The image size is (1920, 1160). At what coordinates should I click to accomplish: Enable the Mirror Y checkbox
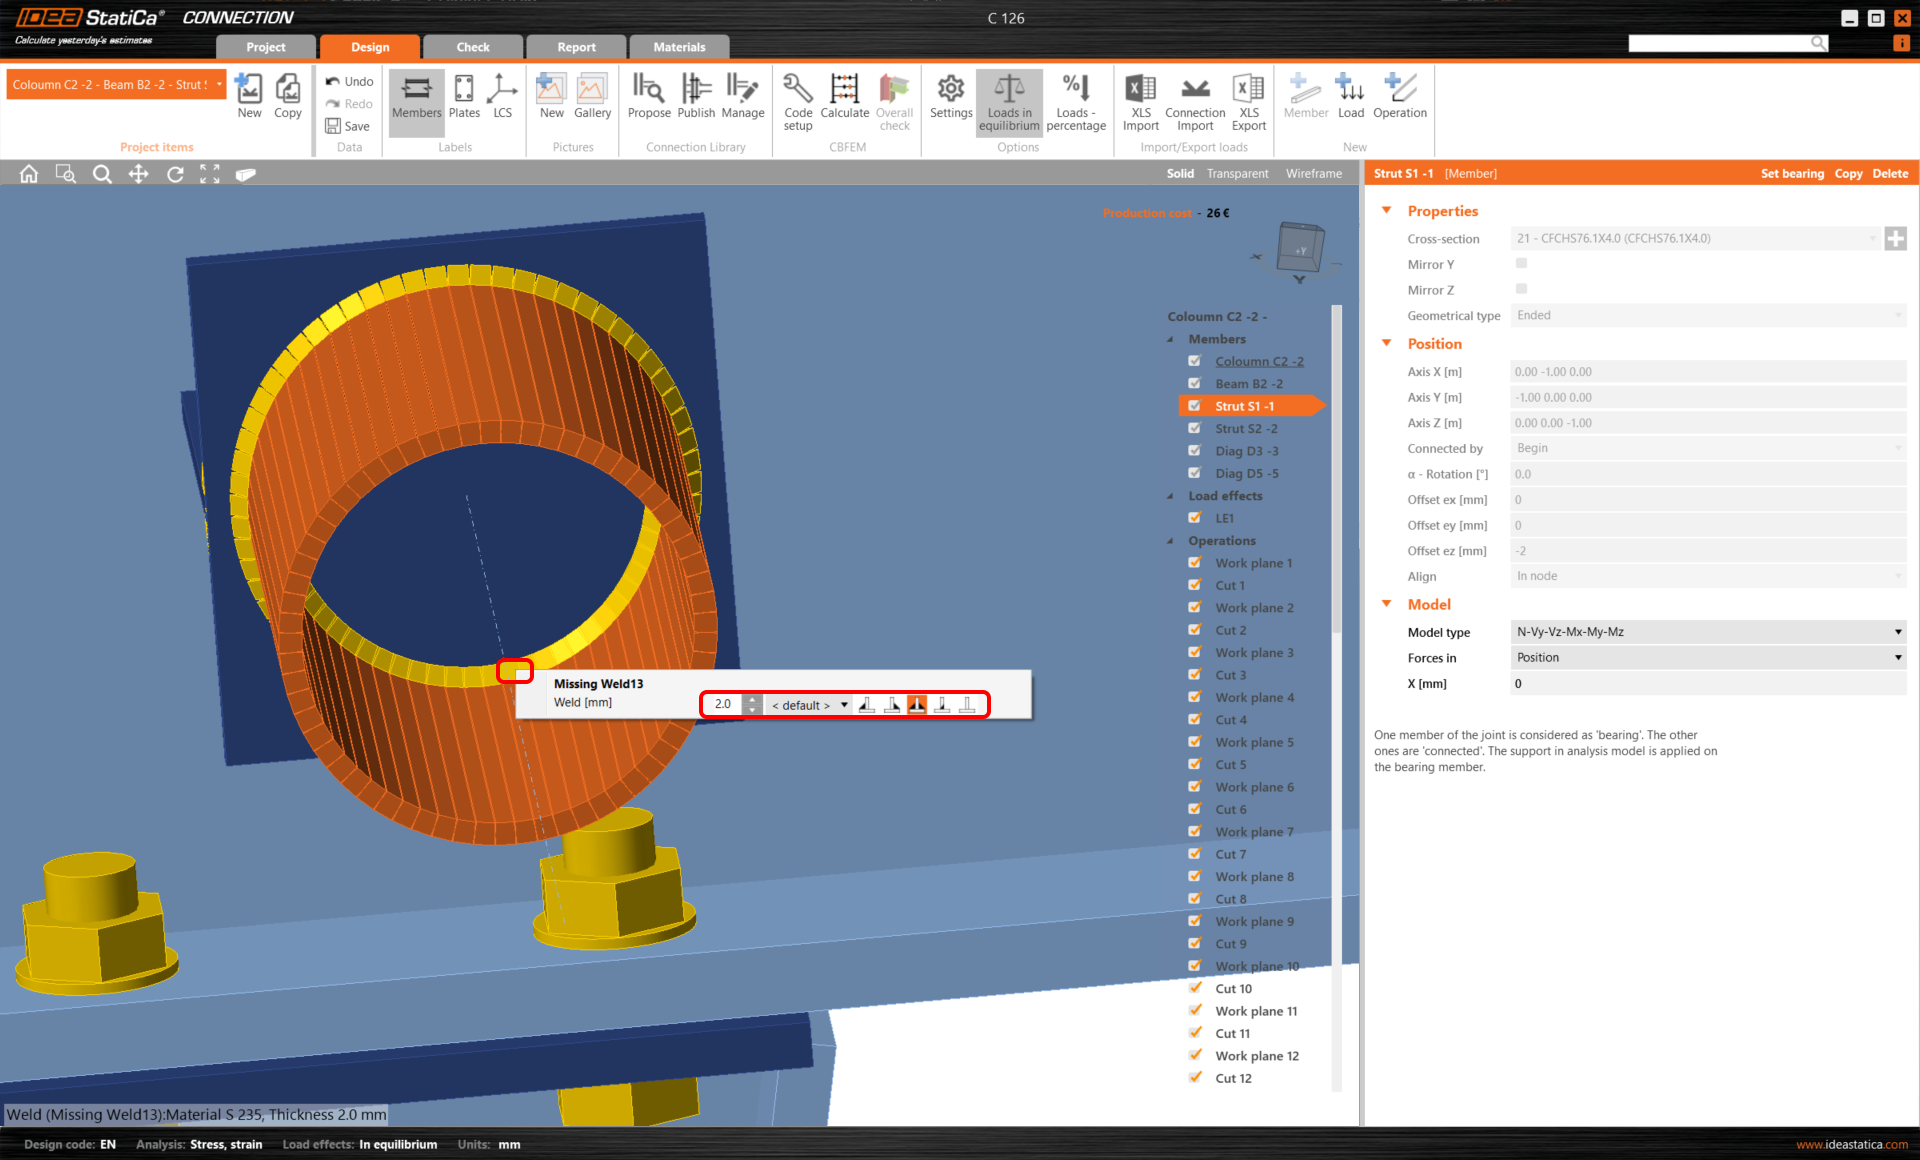[1521, 264]
